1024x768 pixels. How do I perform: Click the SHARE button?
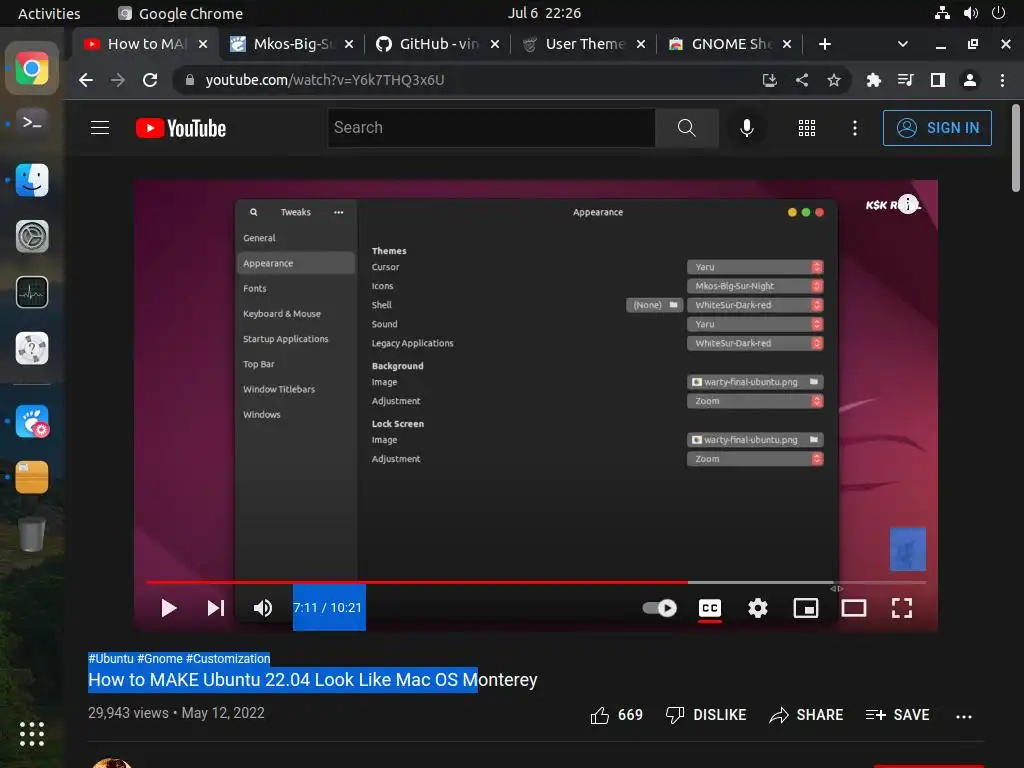806,715
